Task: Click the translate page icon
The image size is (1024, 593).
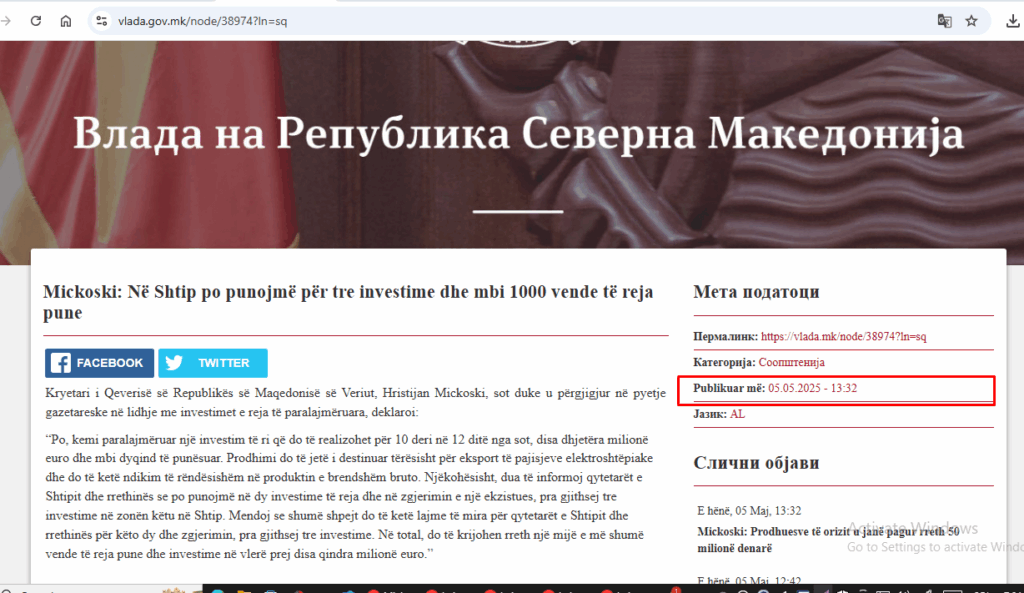Action: click(x=944, y=21)
